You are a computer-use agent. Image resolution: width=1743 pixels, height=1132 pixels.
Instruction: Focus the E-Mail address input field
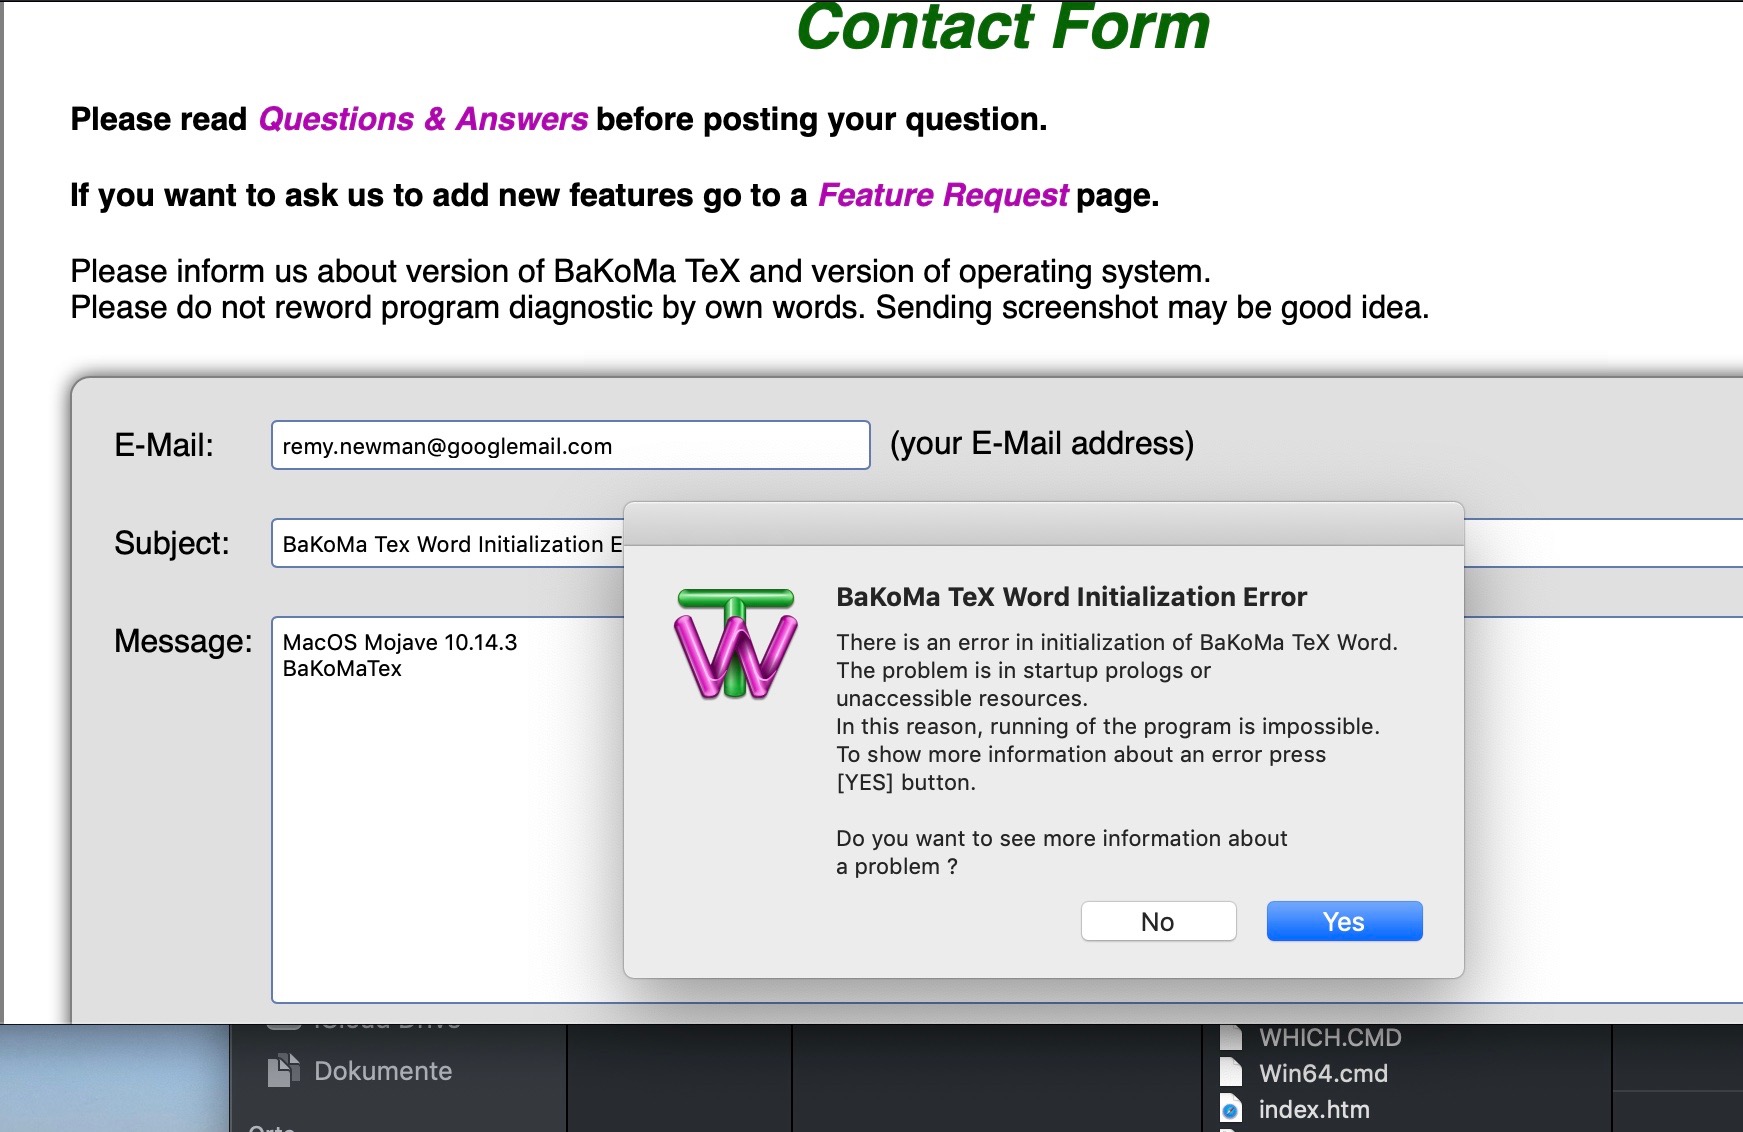(570, 446)
